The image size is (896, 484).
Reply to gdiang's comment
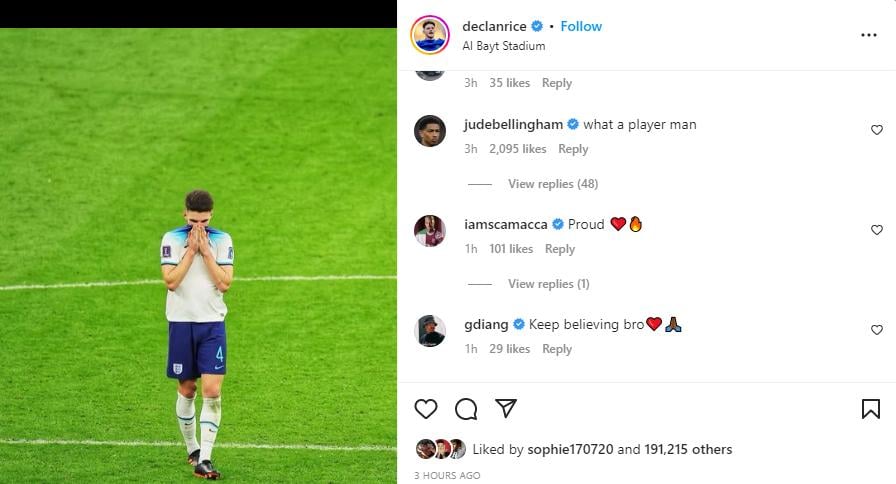coord(557,349)
